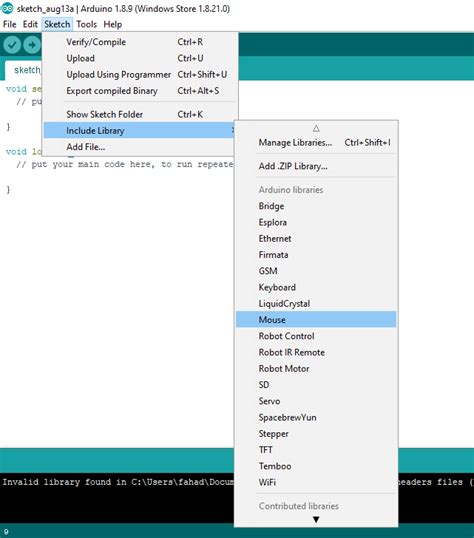The width and height of the screenshot is (474, 538).
Task: Include the SpacebrewYun library
Action: (x=316, y=417)
